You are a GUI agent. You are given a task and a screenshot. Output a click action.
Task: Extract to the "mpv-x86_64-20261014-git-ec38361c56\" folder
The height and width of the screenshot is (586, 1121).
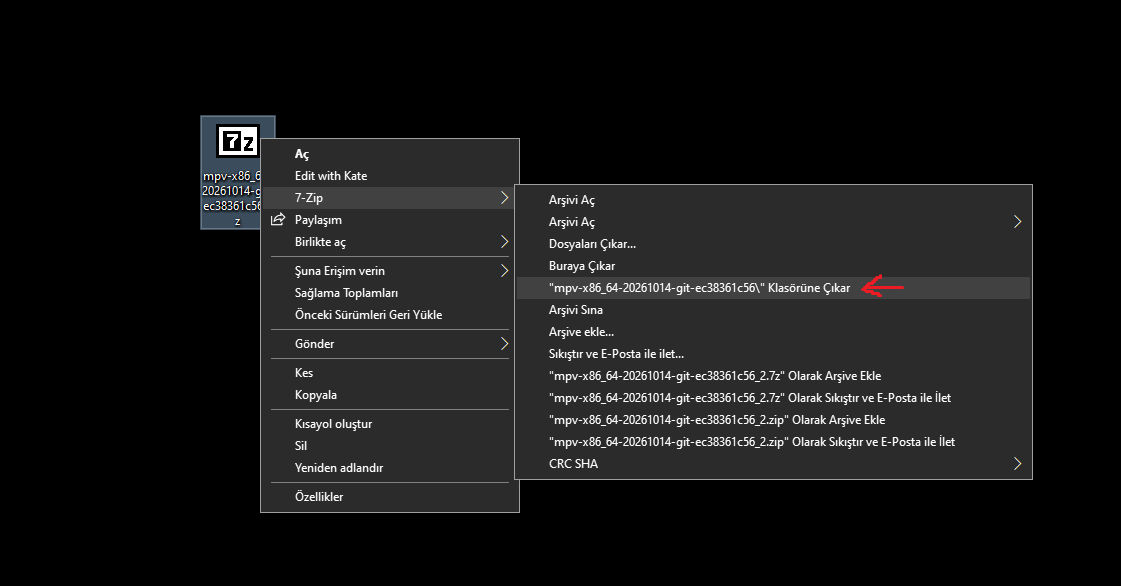point(774,288)
